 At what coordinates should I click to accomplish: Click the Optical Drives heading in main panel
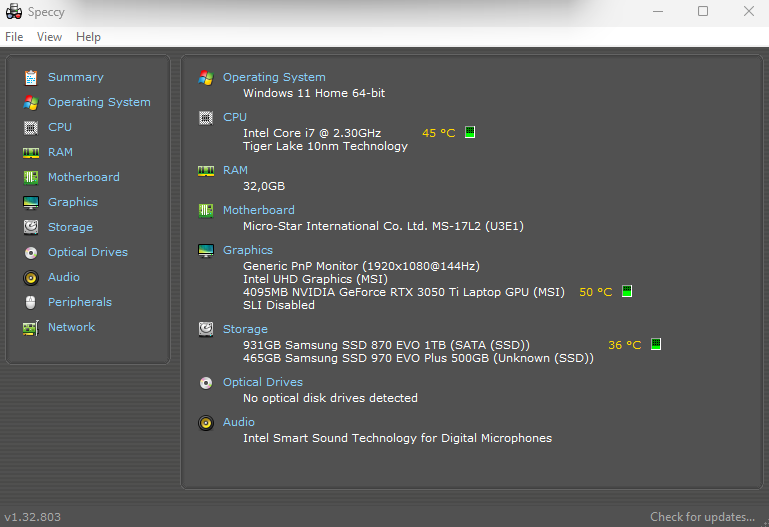click(x=263, y=382)
